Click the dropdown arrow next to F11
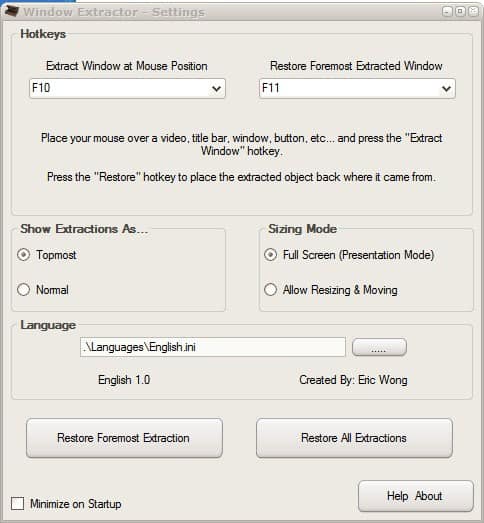Screen dimensions: 484x523 (446, 89)
